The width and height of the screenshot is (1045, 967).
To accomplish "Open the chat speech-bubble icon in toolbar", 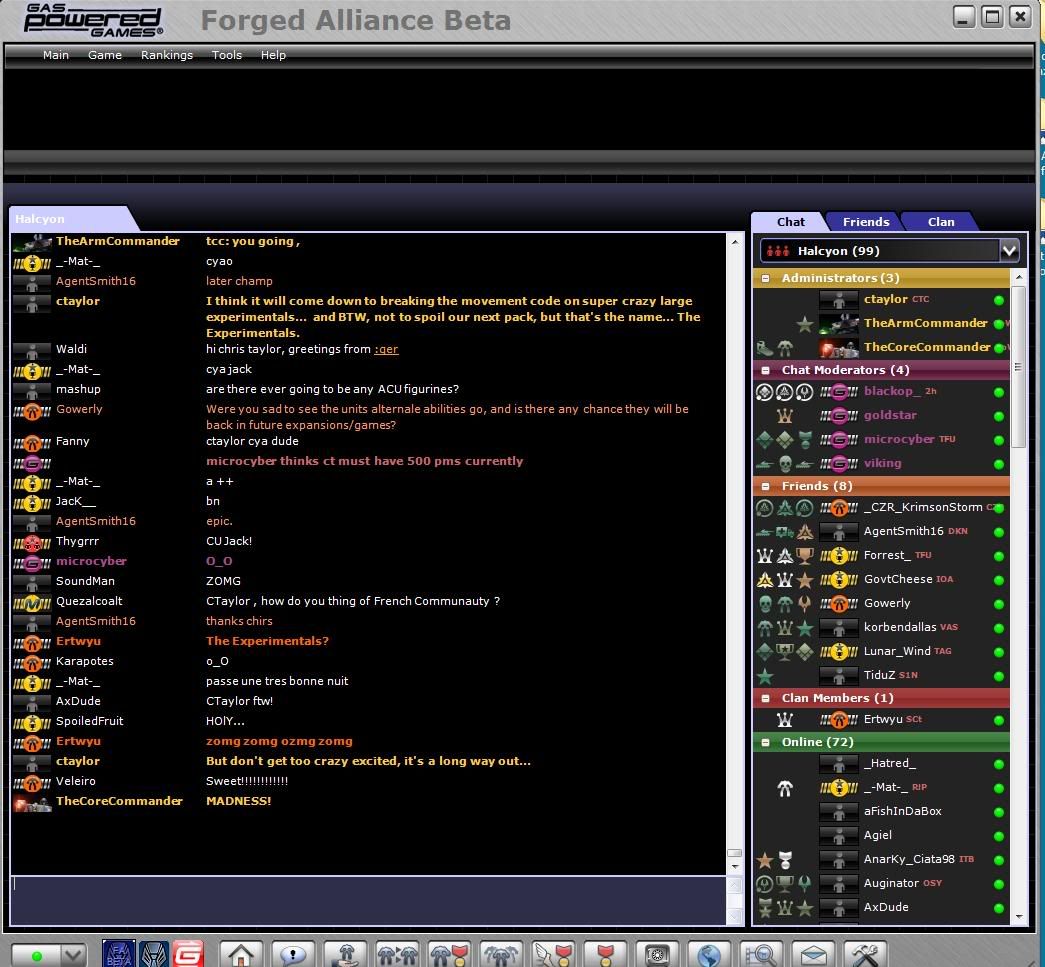I will pos(293,954).
